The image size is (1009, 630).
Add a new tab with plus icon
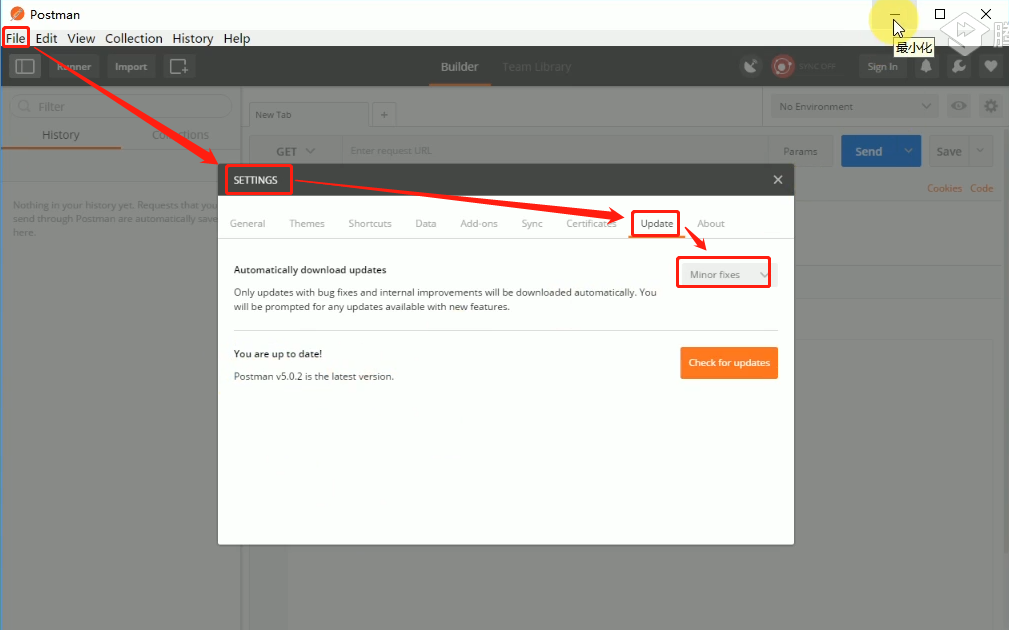(384, 115)
